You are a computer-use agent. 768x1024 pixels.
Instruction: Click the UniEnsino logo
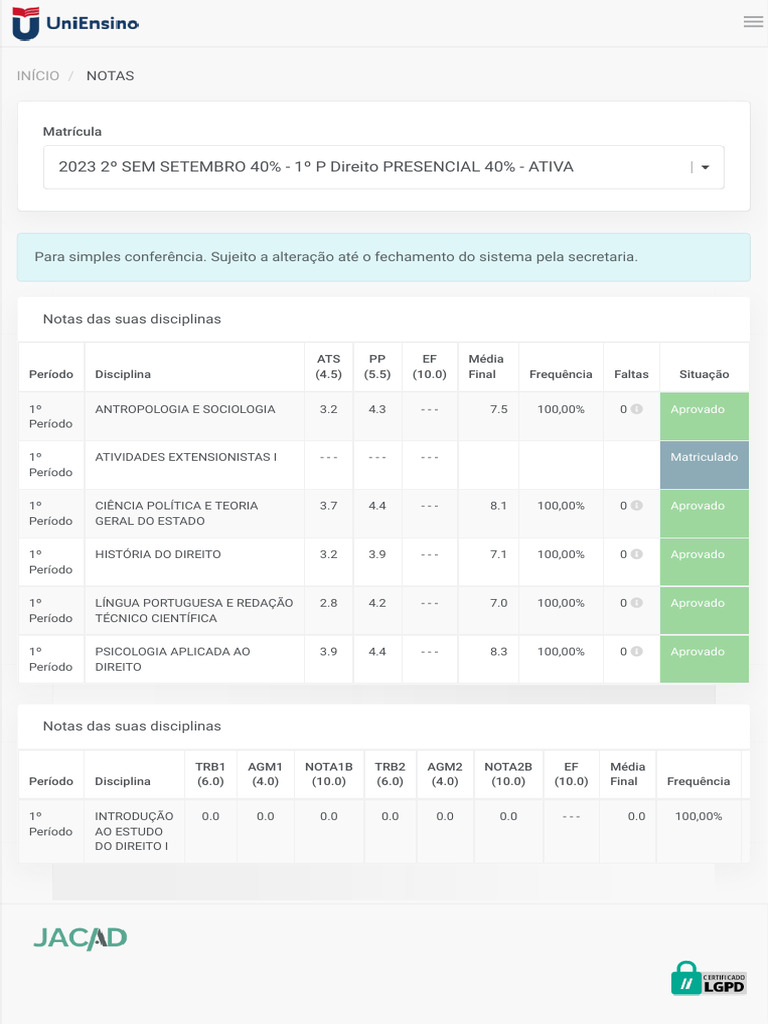75,23
